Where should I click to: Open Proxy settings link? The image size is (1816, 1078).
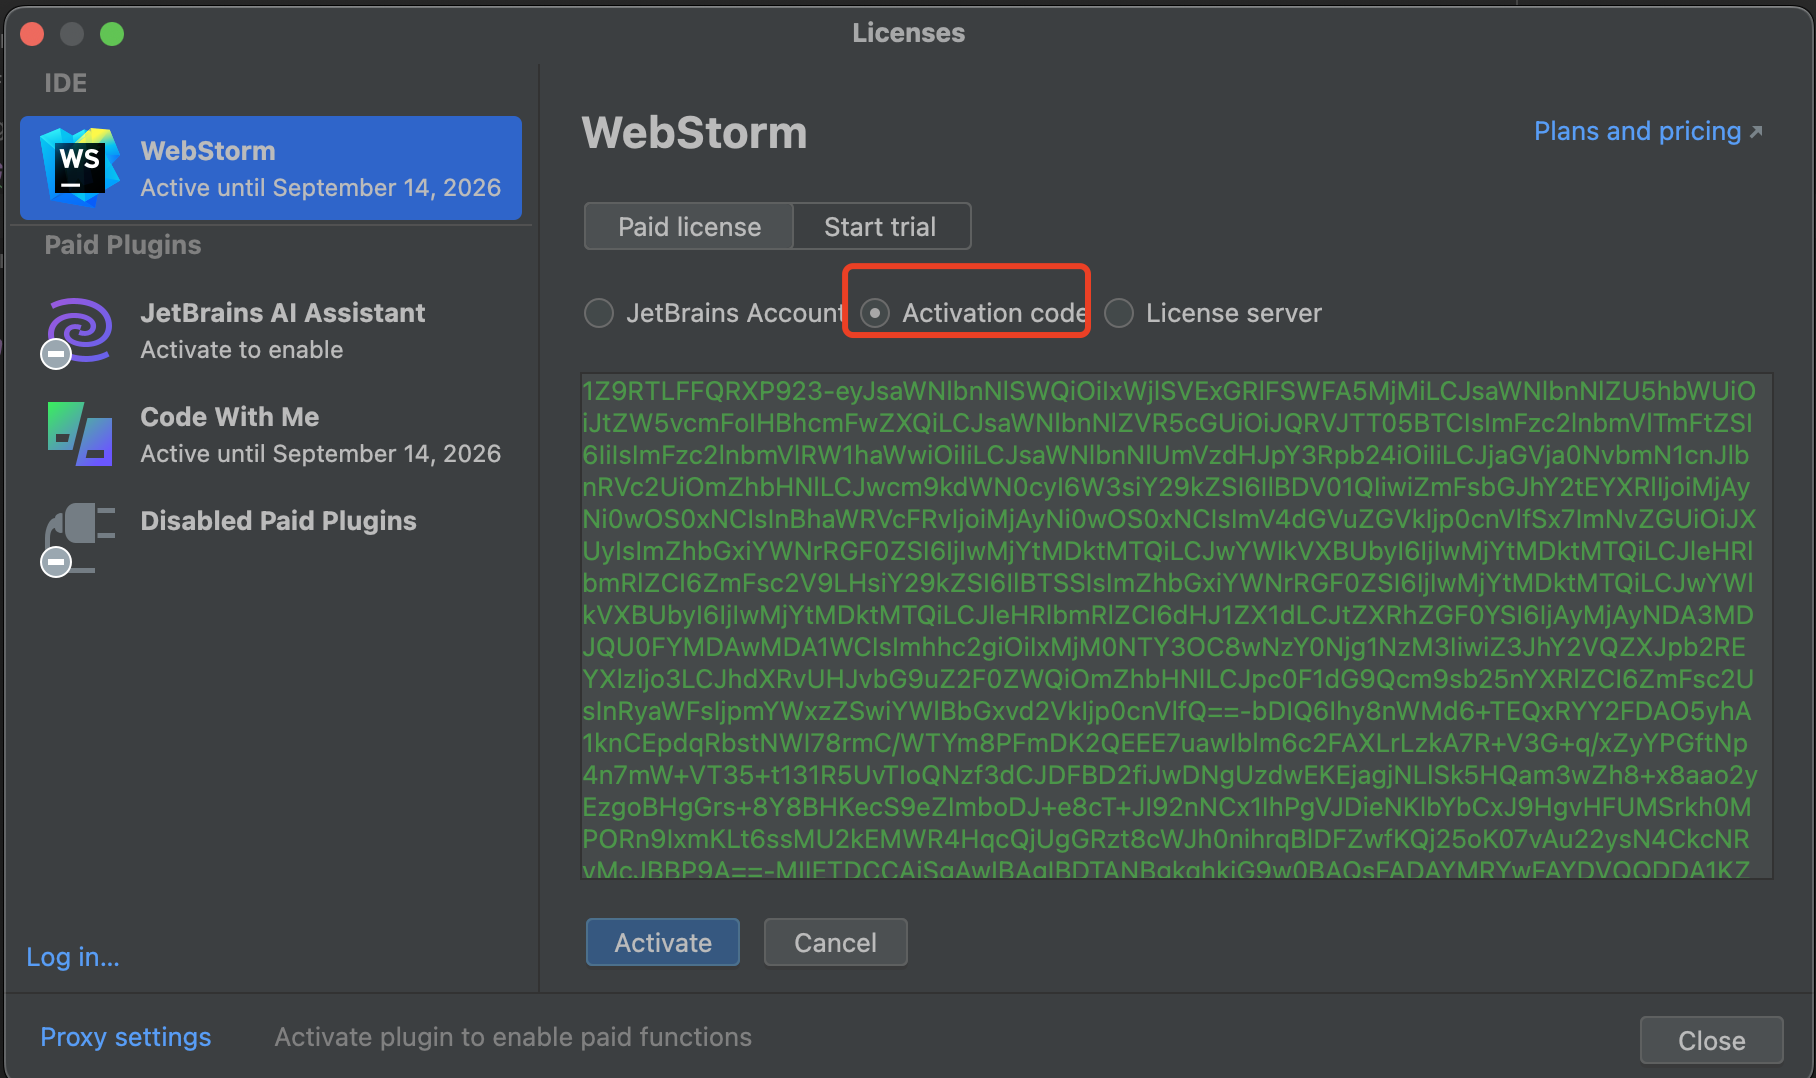coord(126,1037)
